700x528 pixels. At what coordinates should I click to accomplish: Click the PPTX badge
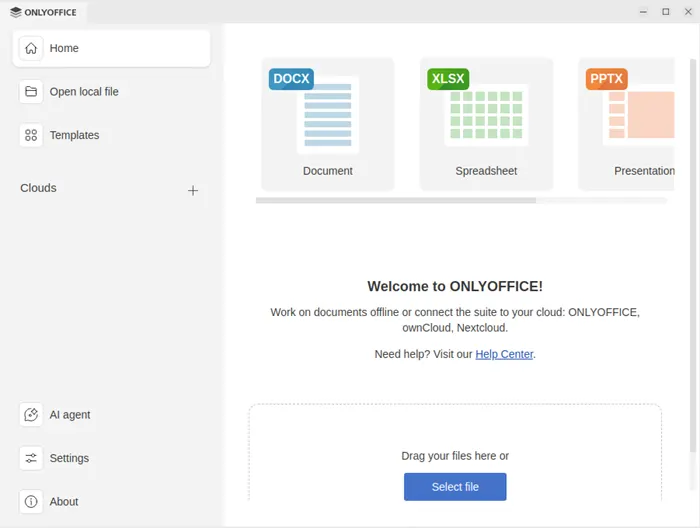(x=606, y=79)
